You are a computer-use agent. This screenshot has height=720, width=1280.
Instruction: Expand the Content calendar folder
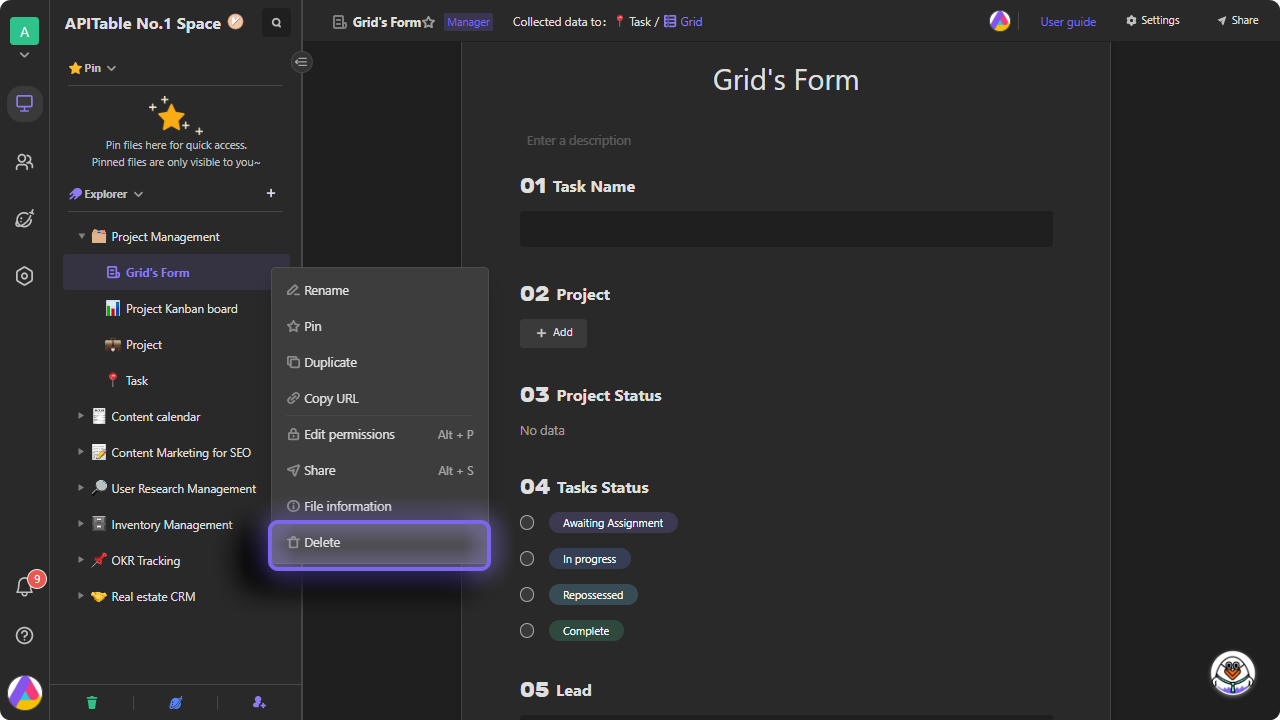81,416
